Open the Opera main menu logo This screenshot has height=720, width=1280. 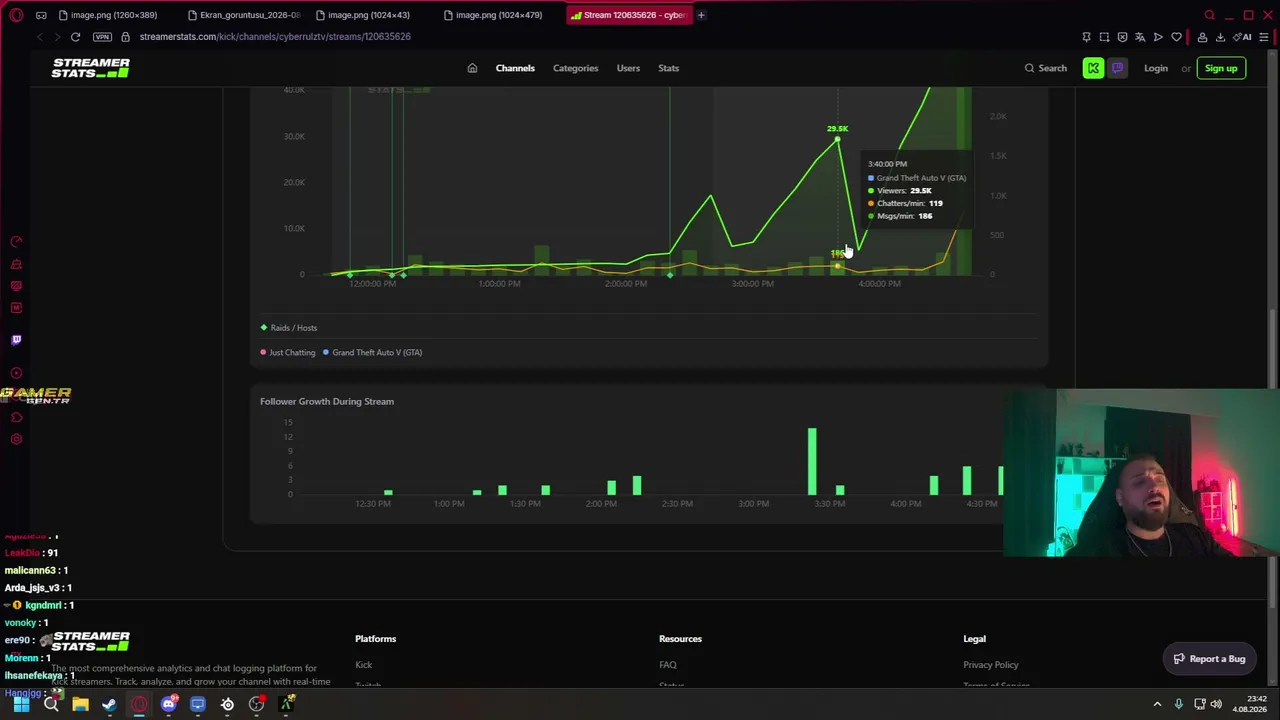click(16, 15)
